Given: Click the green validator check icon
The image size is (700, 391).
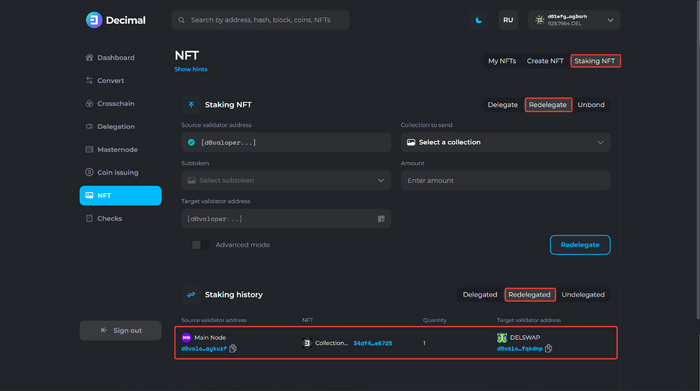Looking at the screenshot, I should tap(191, 142).
